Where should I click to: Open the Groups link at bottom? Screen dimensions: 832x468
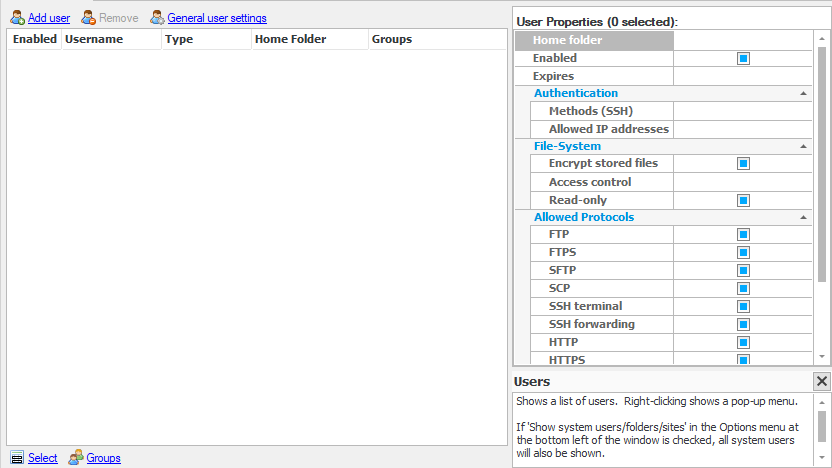(103, 458)
